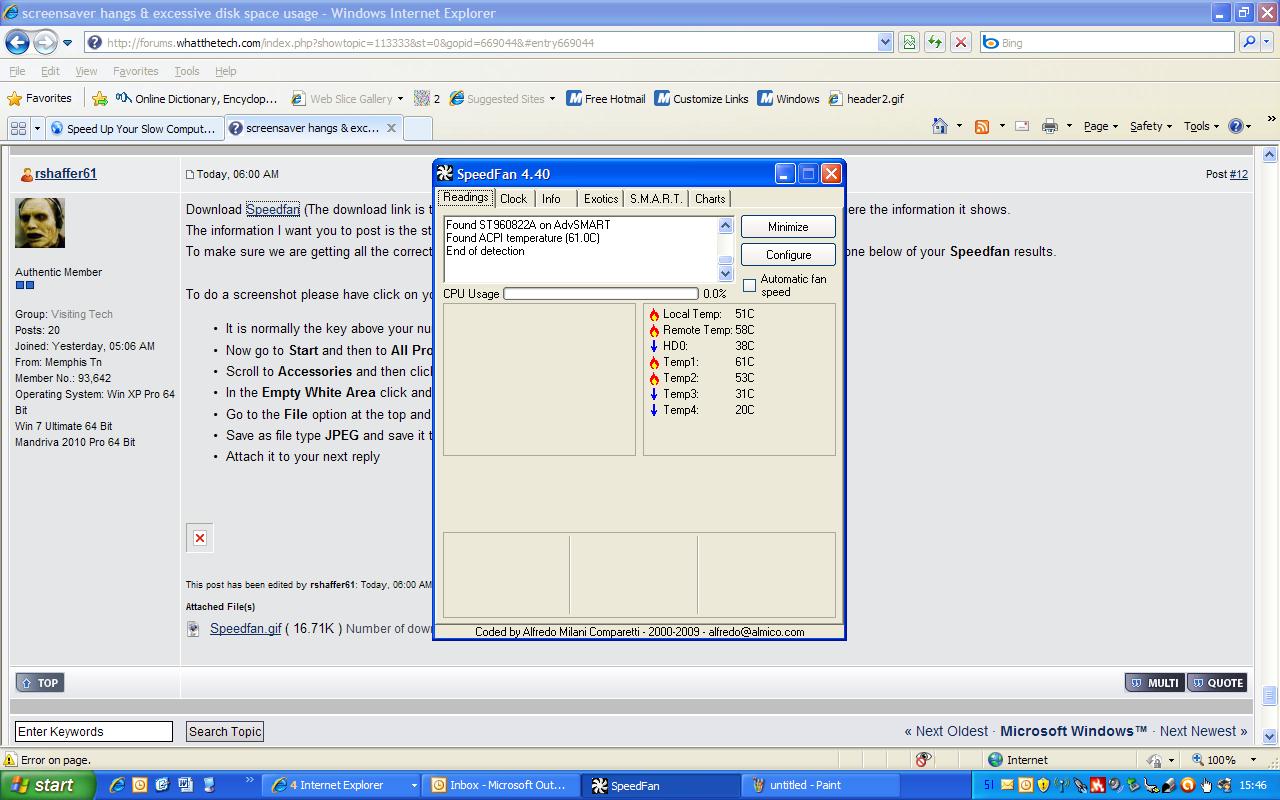Open Quick Tabs view icon

tap(18, 128)
